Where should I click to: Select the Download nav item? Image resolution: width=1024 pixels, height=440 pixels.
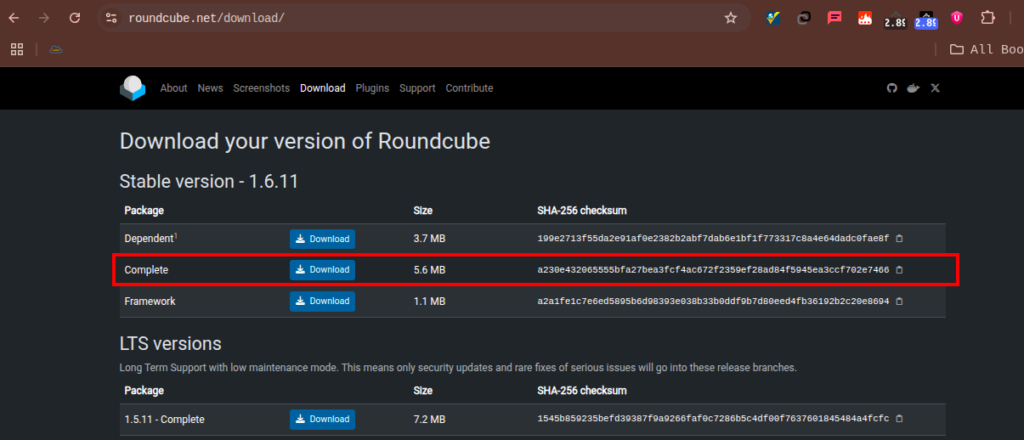[x=323, y=88]
